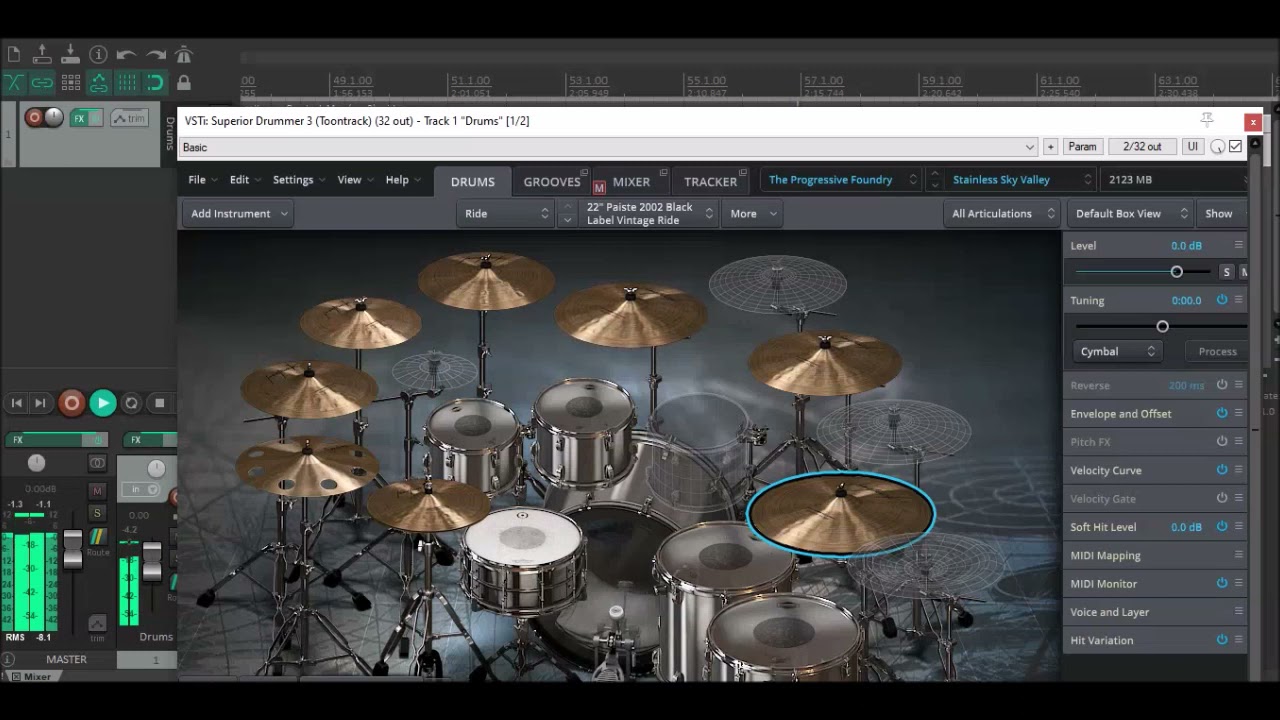Viewport: 1280px width, 720px height.
Task: Toggle Velocity Curve power button
Action: click(x=1222, y=470)
